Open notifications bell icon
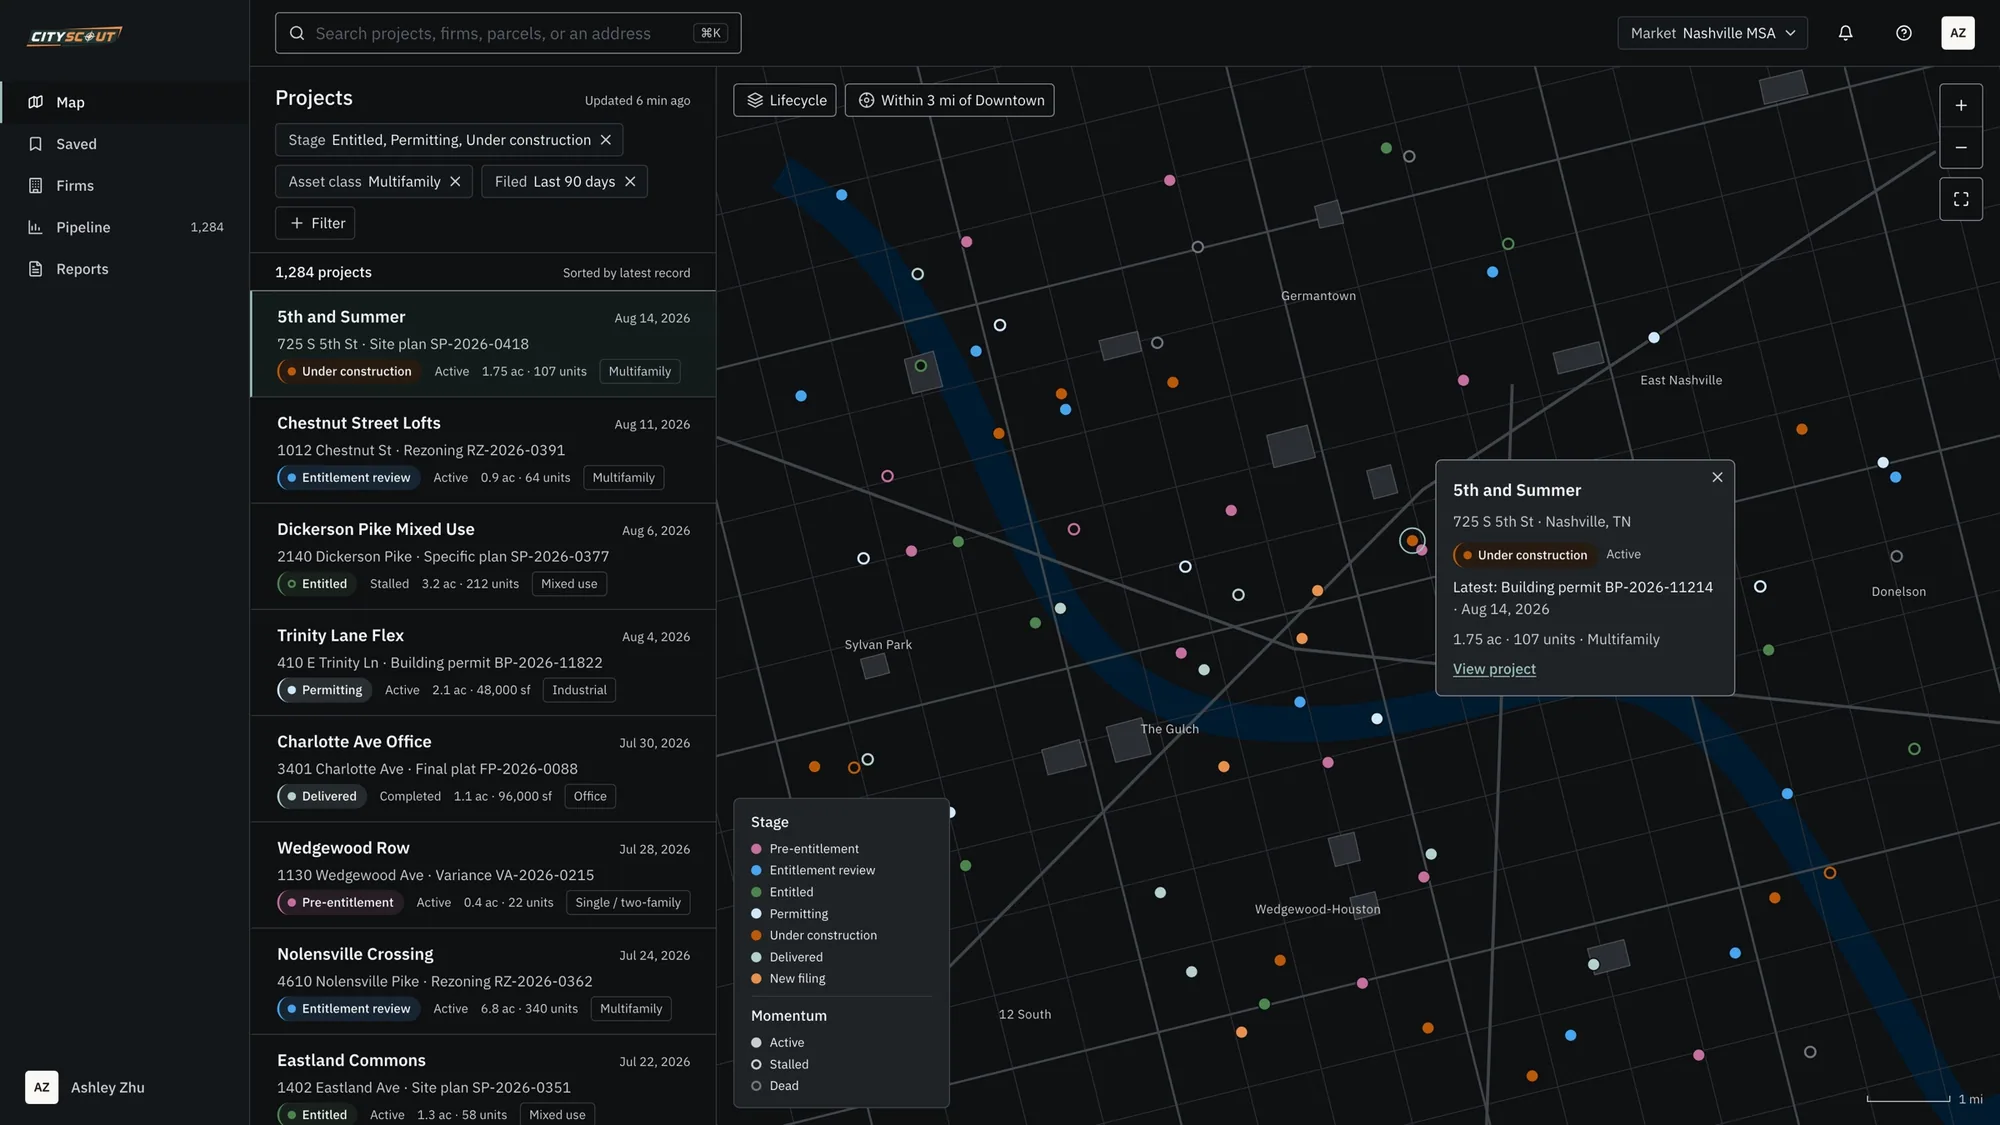Viewport: 2000px width, 1125px height. (1845, 33)
